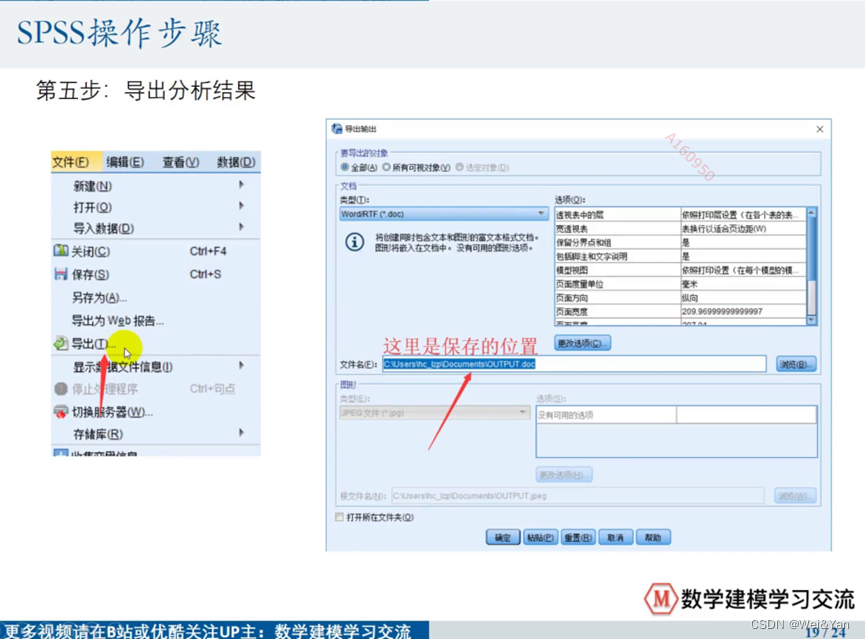The image size is (865, 639).
Task: Expand the 存储库(R) submenu arrow
Action: pyautogui.click(x=241, y=433)
